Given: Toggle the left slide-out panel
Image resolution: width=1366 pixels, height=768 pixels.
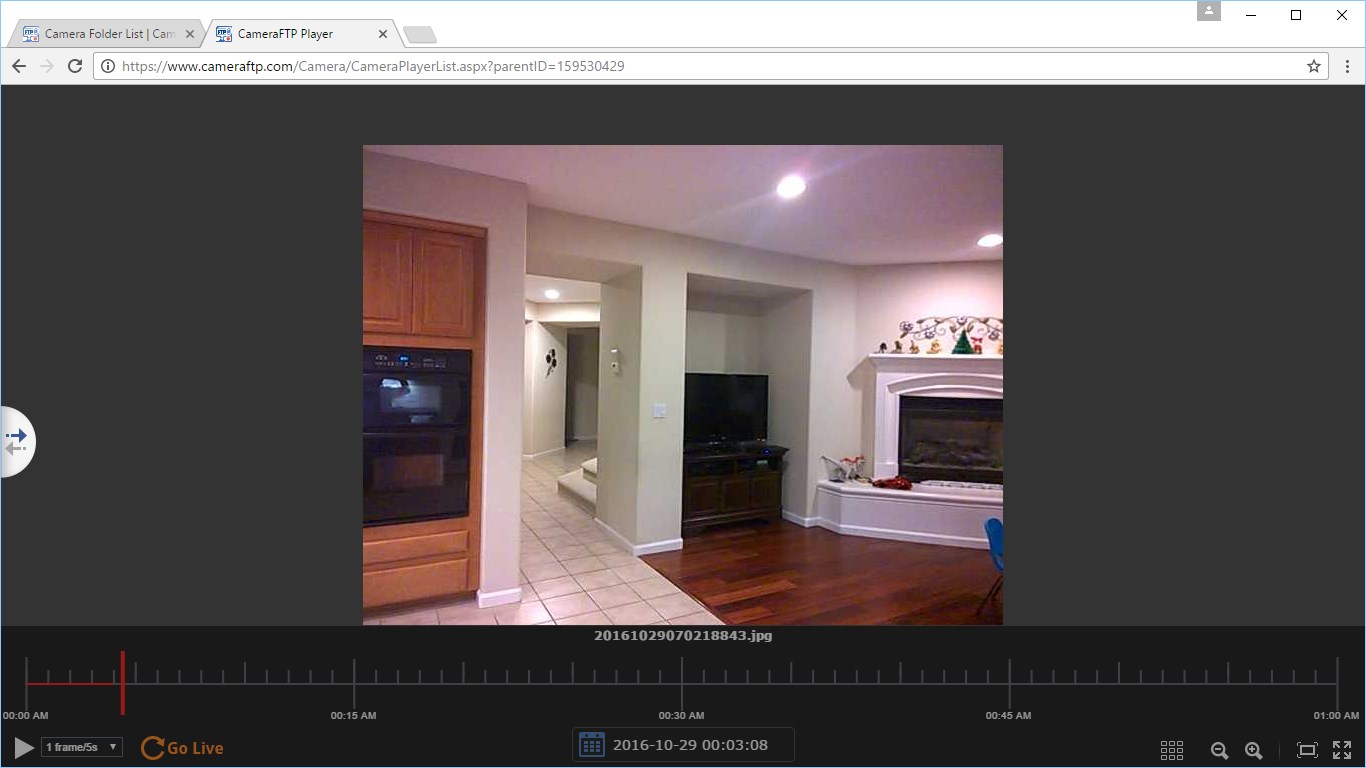Looking at the screenshot, I should (x=17, y=440).
